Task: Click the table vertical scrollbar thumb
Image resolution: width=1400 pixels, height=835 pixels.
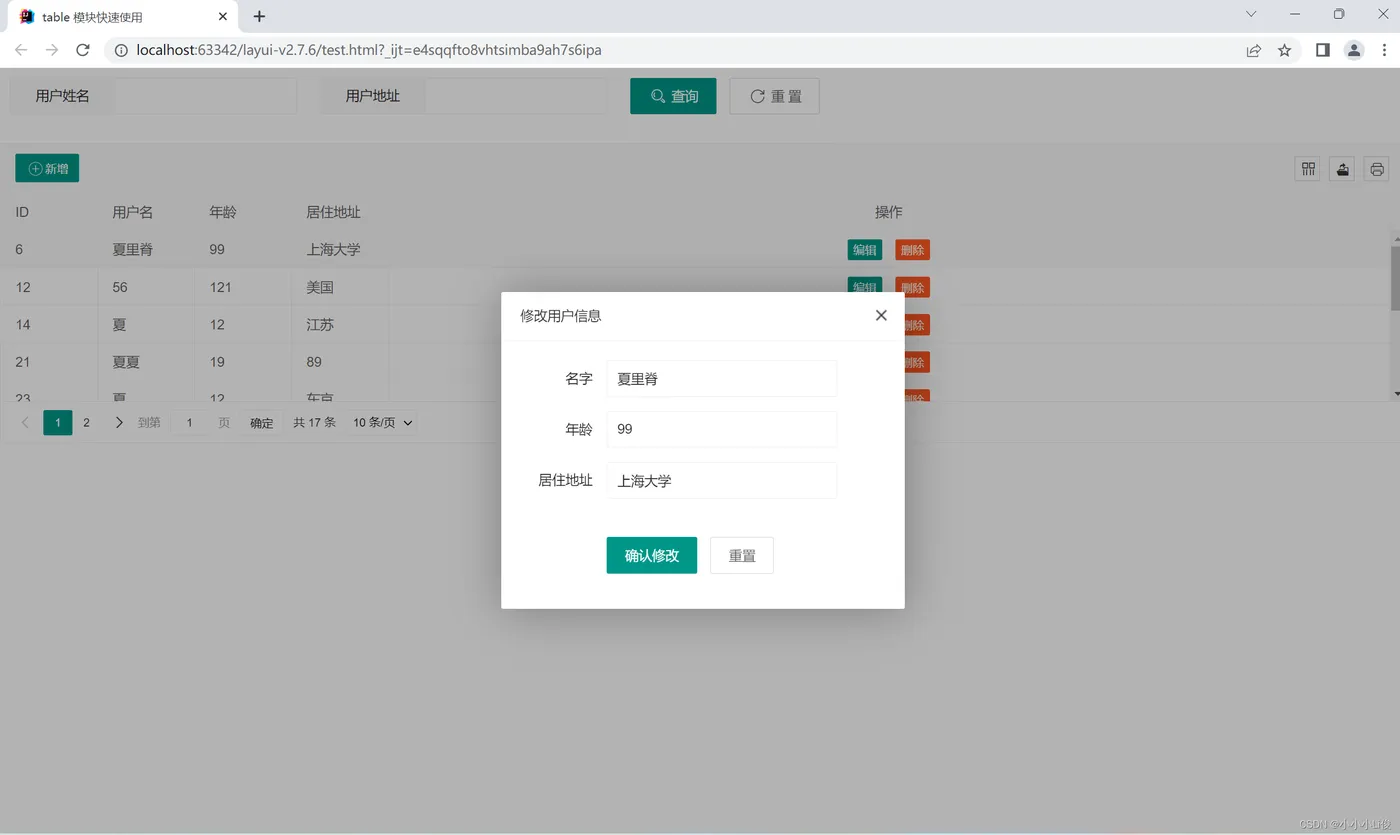Action: tap(1395, 278)
